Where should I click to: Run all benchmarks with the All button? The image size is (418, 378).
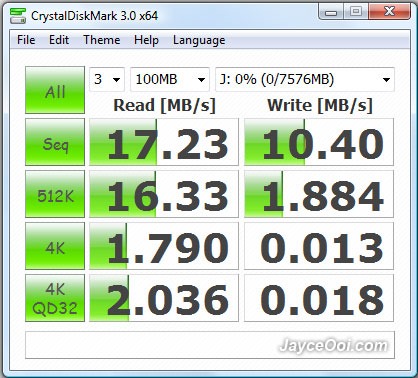click(x=55, y=90)
